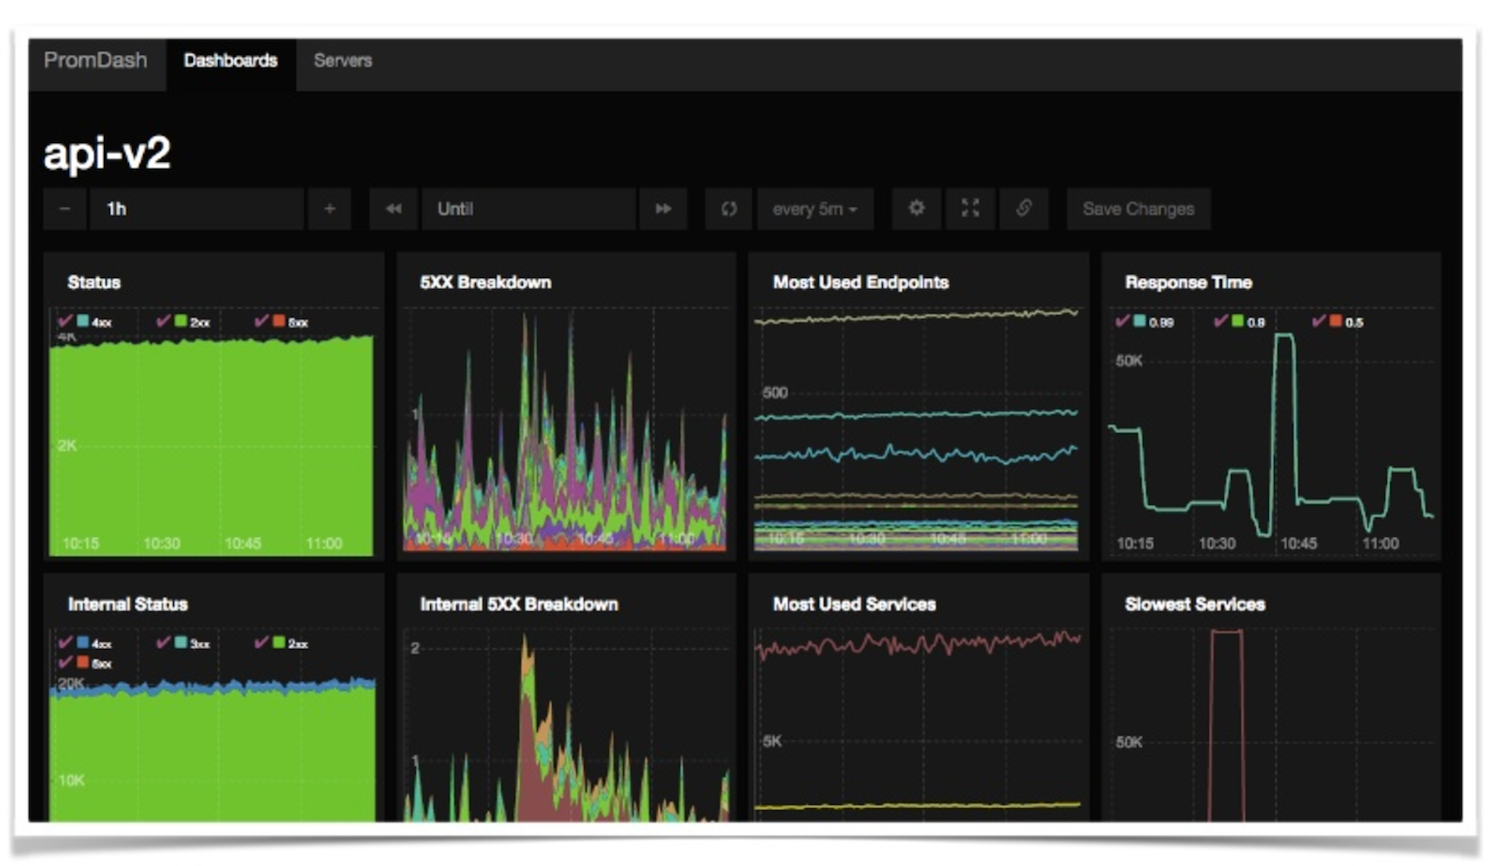Click the '5K' axis label in Most Used Services
The height and width of the screenshot is (866, 1500).
[x=772, y=741]
